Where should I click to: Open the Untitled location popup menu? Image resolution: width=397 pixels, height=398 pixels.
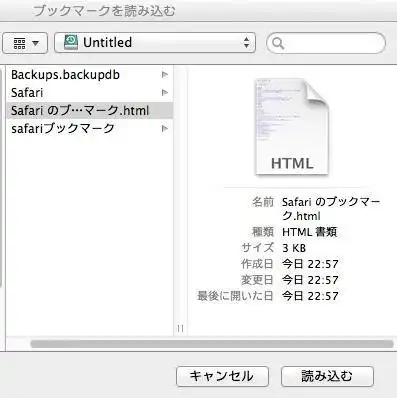click(x=155, y=43)
